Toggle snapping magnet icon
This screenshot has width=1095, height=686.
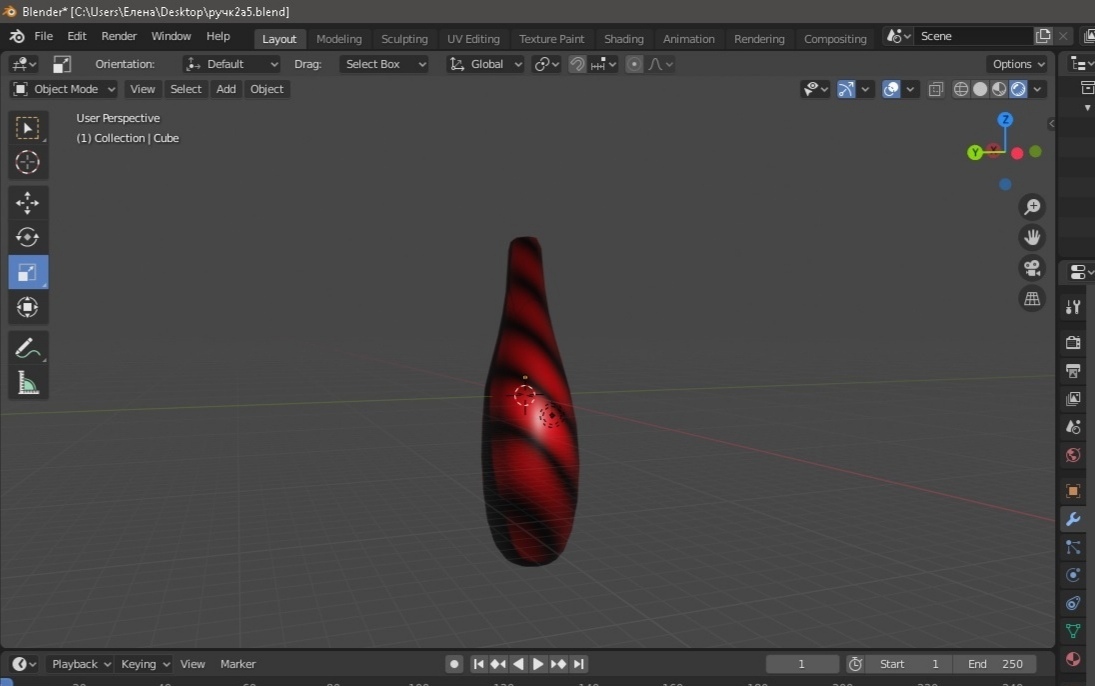[577, 64]
